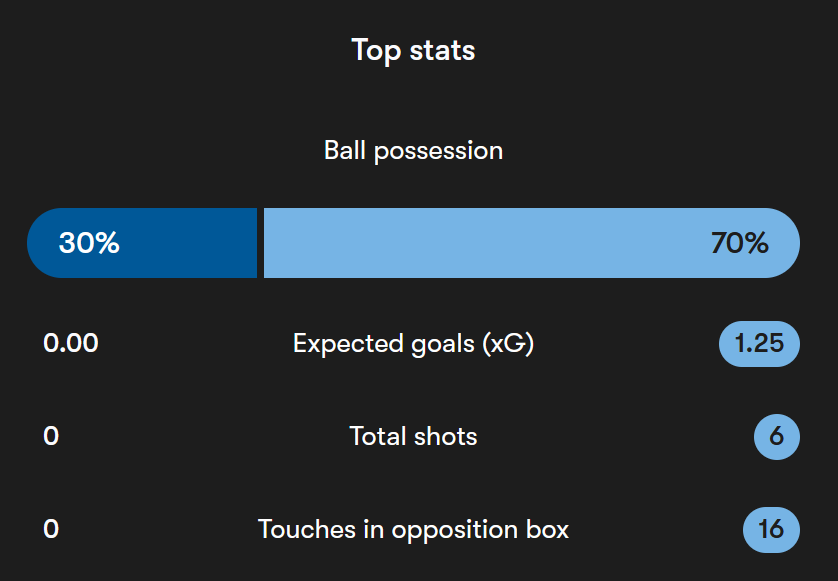Viewport: 838px width, 581px height.
Task: Open the Expected goals (xG) stat
Action: pyautogui.click(x=413, y=344)
